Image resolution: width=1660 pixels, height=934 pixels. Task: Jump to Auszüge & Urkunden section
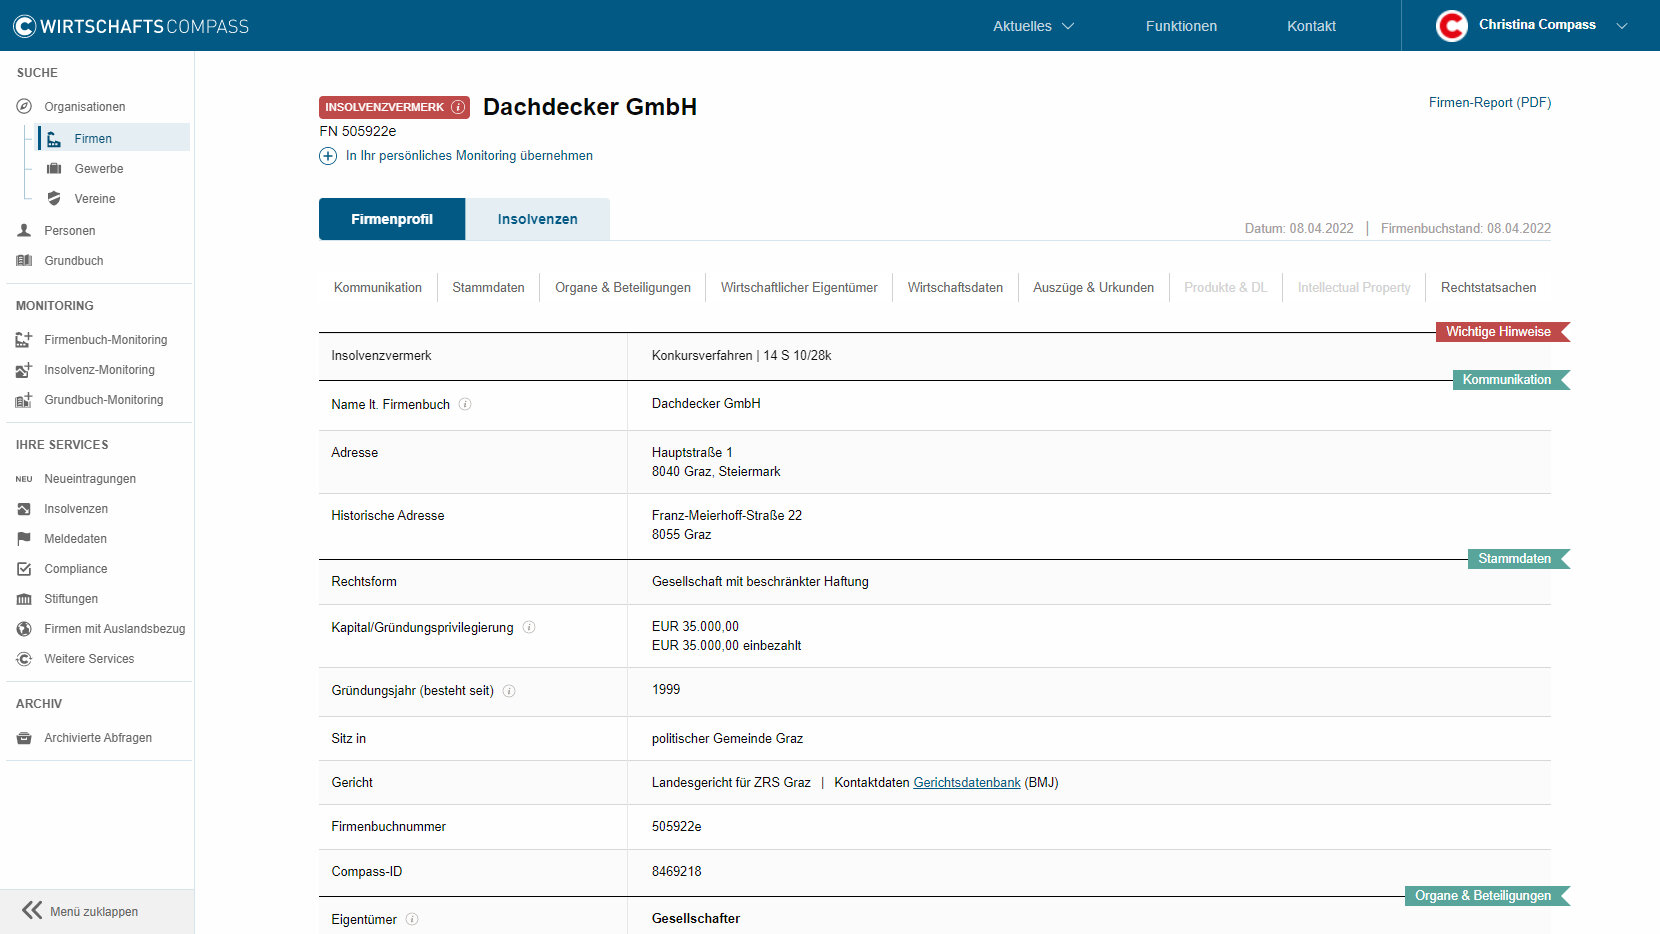[1093, 287]
